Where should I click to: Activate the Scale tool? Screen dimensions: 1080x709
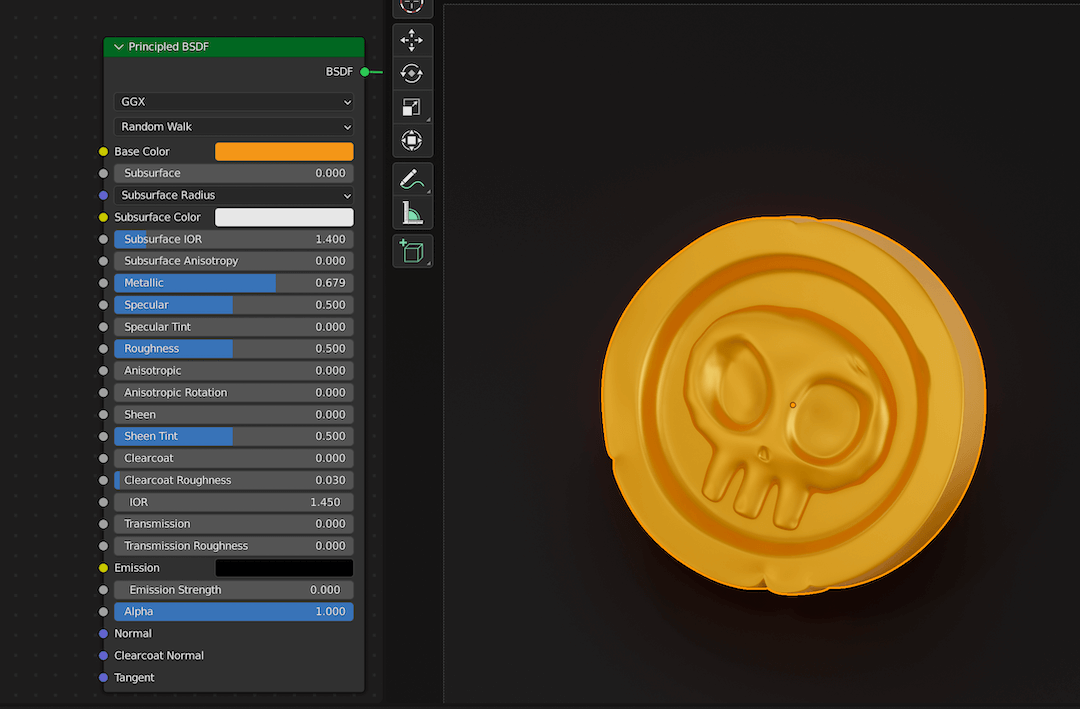[412, 106]
